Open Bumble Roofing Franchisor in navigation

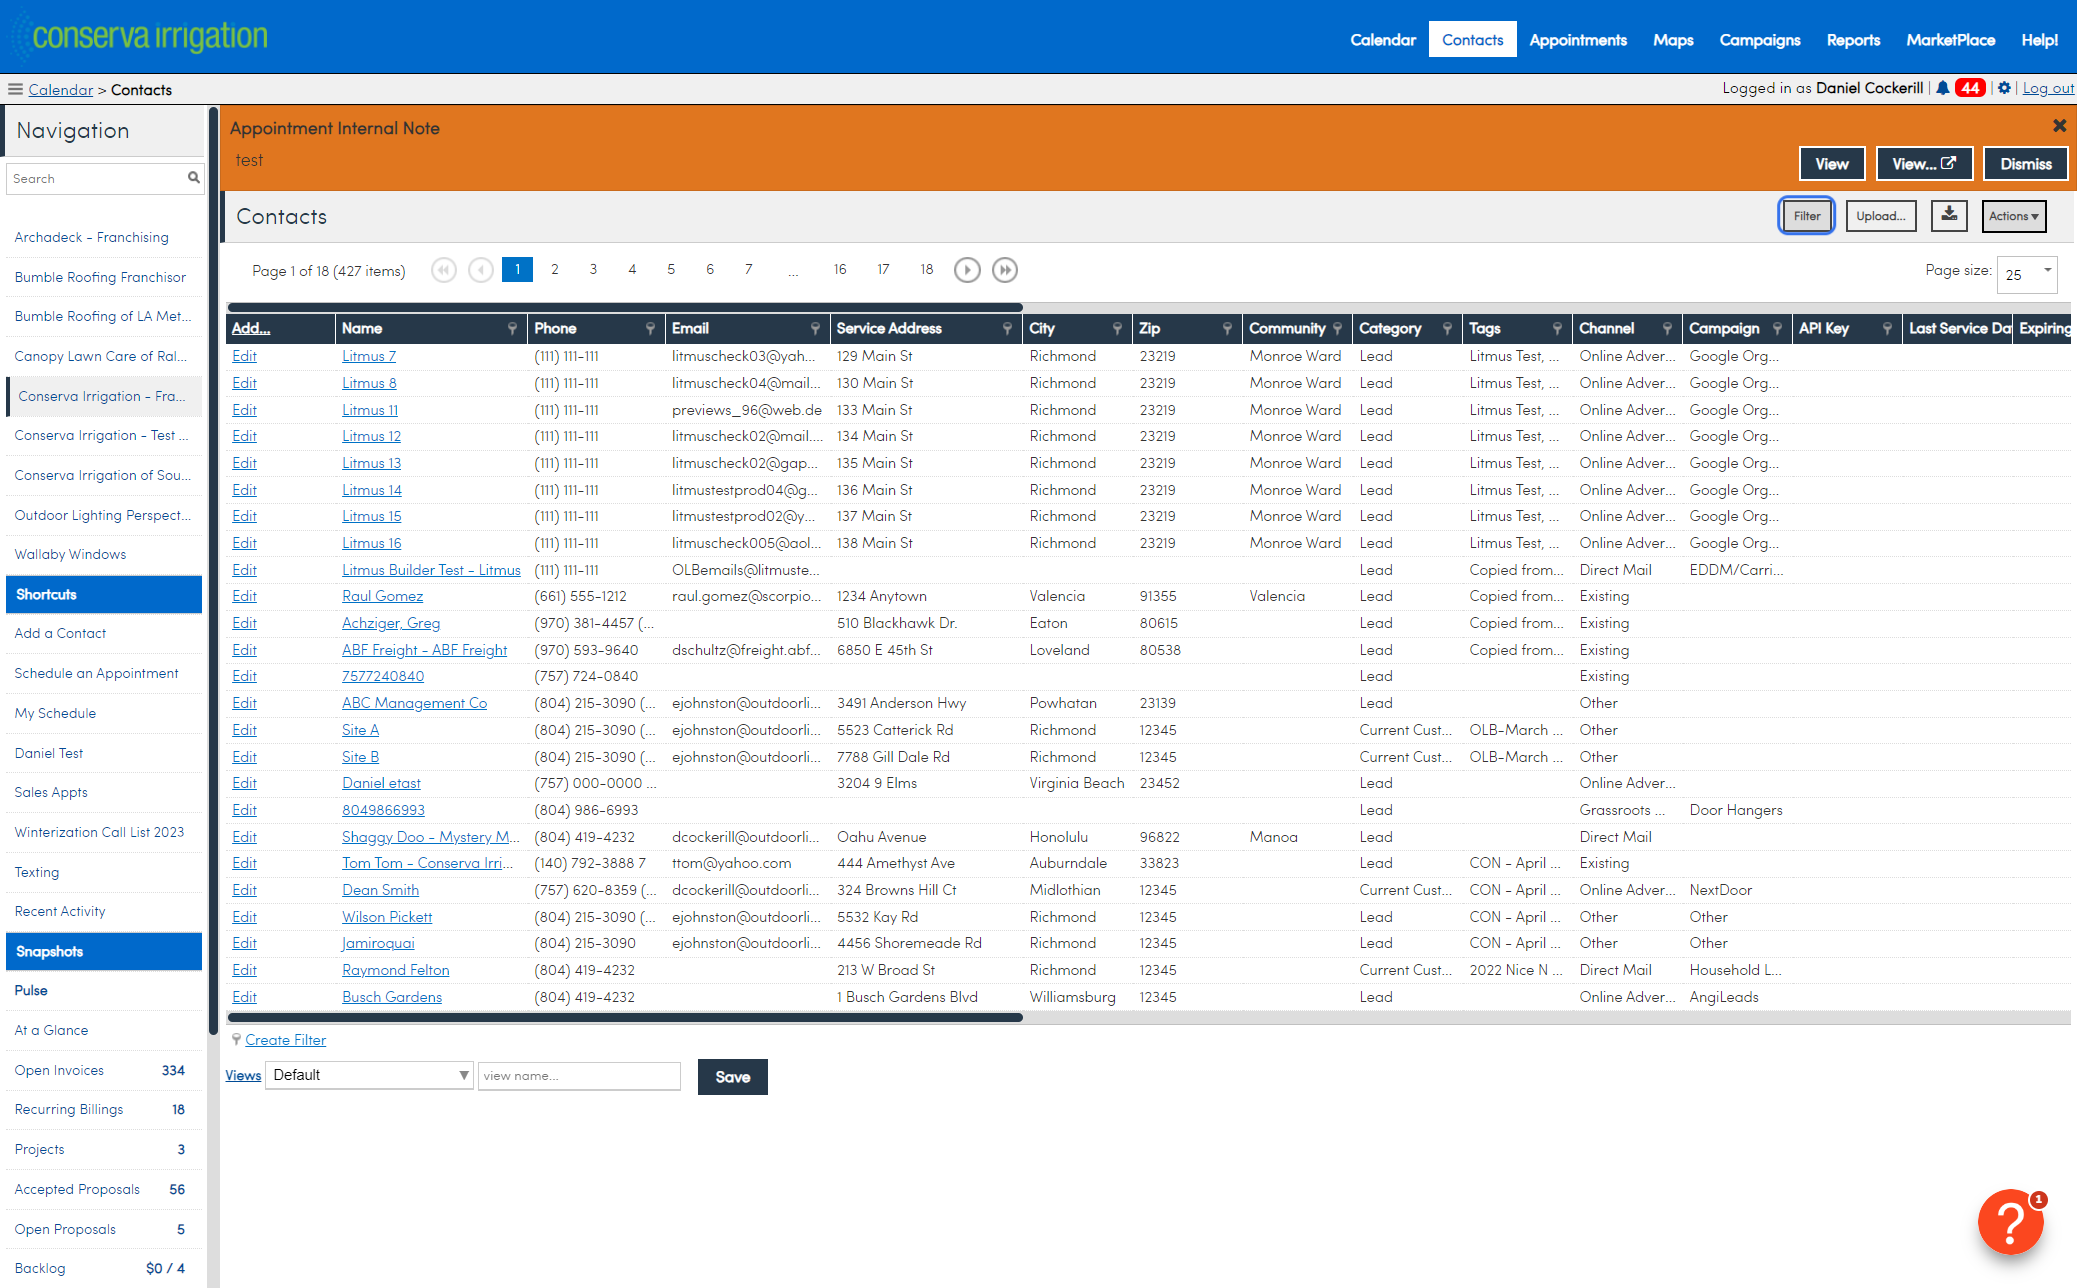(100, 277)
